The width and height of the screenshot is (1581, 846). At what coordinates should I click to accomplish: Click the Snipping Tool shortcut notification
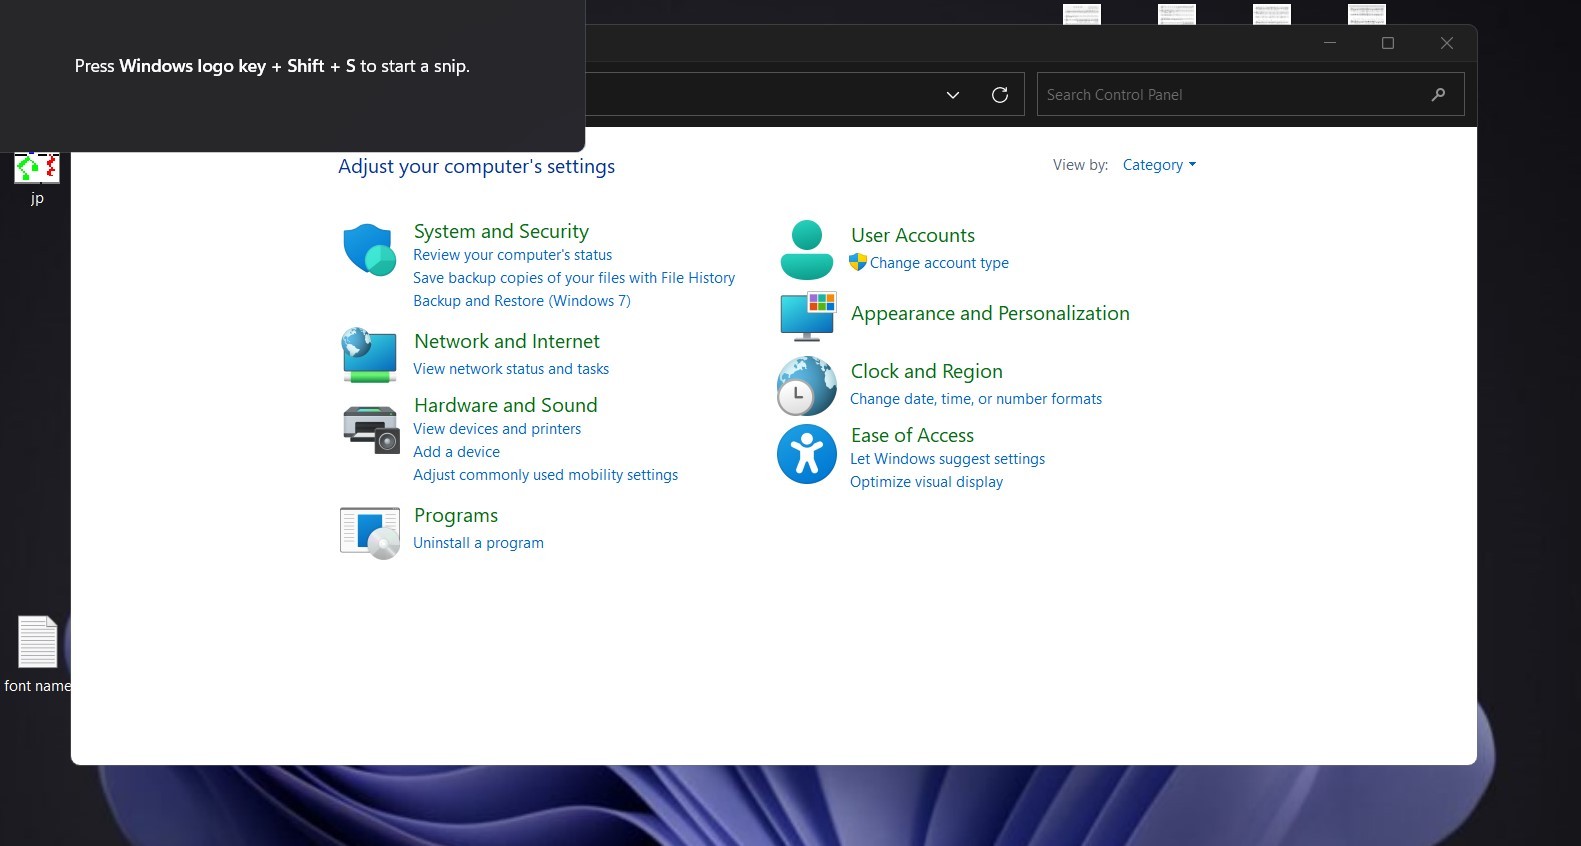292,76
